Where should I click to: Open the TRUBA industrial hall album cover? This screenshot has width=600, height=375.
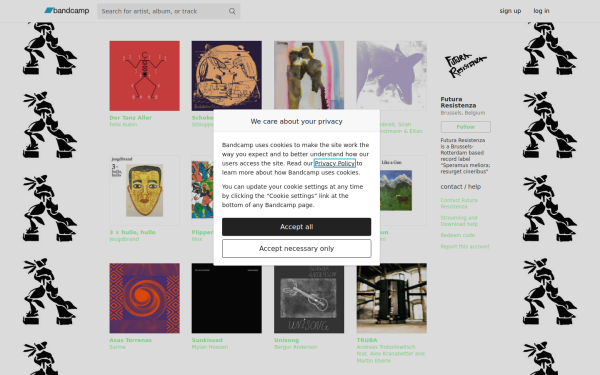coord(391,298)
